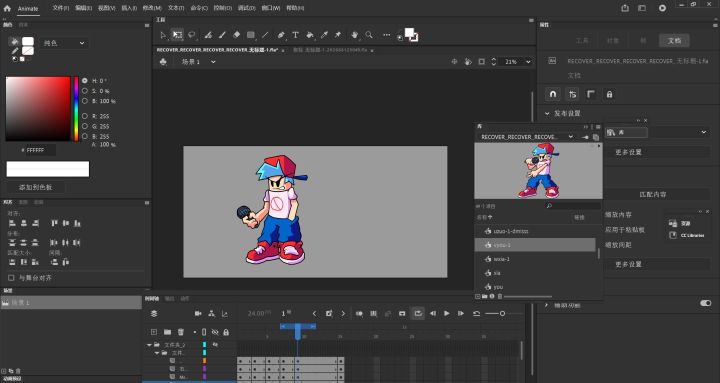Click the share icon in title bar

[x=625, y=8]
